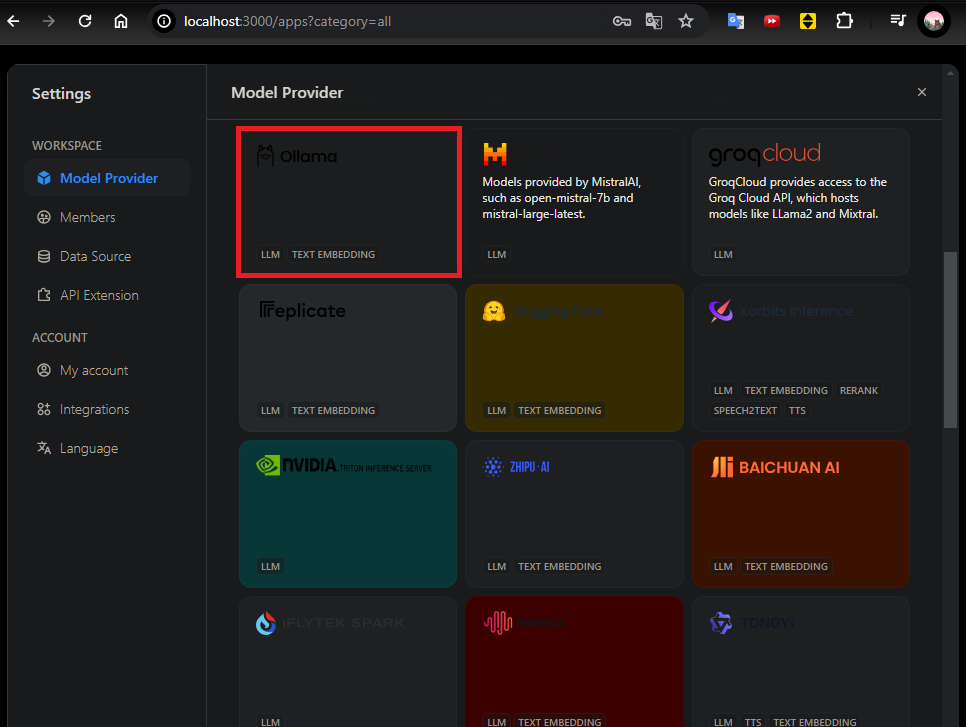Click the API Extension puzzle icon

coord(44,295)
